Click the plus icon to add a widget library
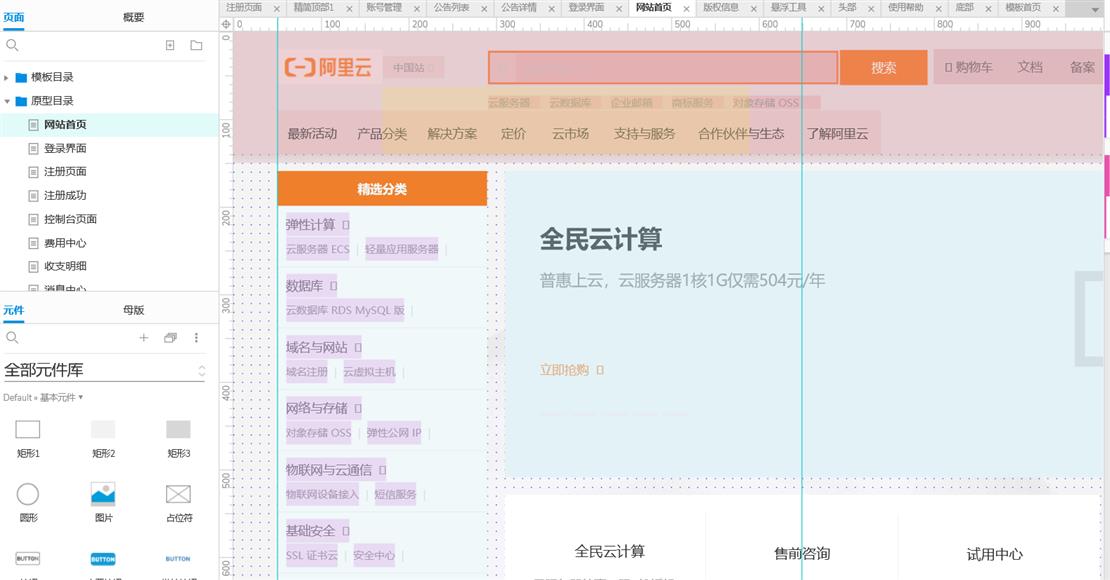 pyautogui.click(x=144, y=338)
